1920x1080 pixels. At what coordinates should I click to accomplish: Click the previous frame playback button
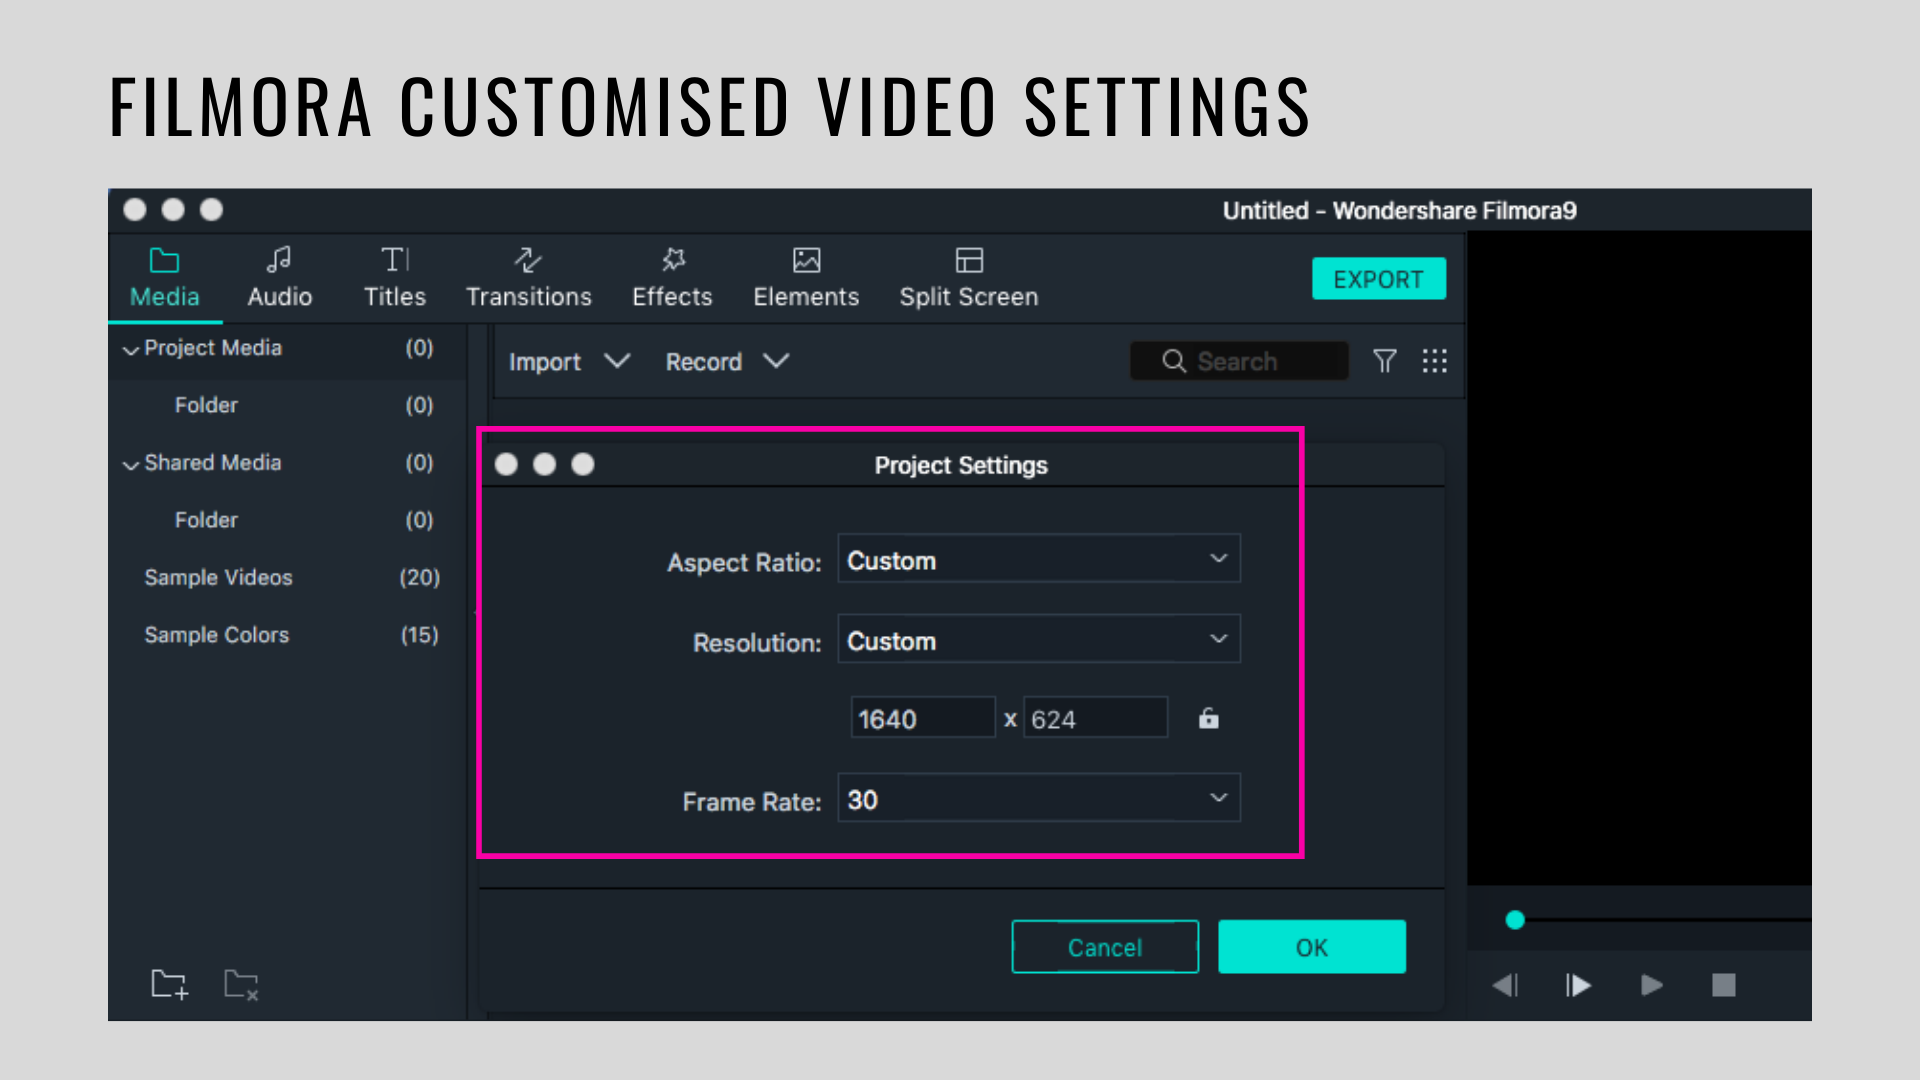coord(1505,986)
